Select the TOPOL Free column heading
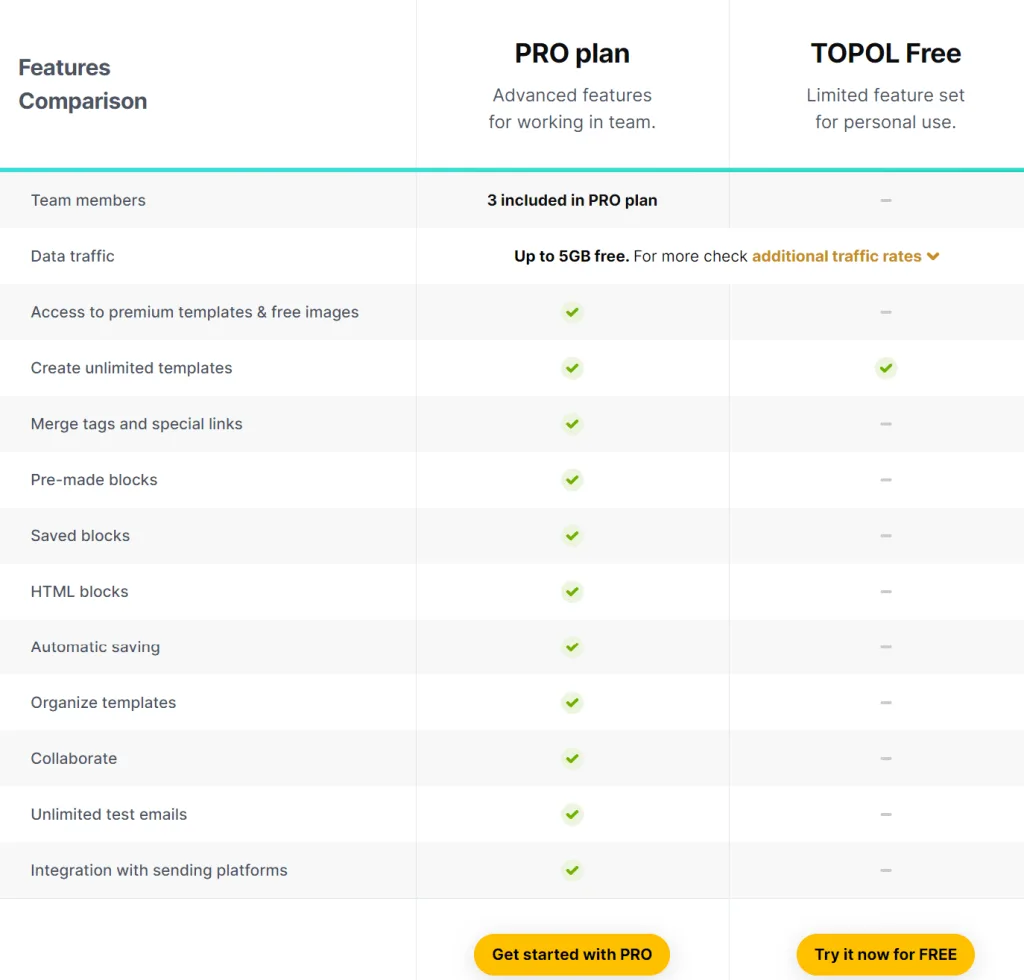The image size is (1024, 980). pos(886,54)
